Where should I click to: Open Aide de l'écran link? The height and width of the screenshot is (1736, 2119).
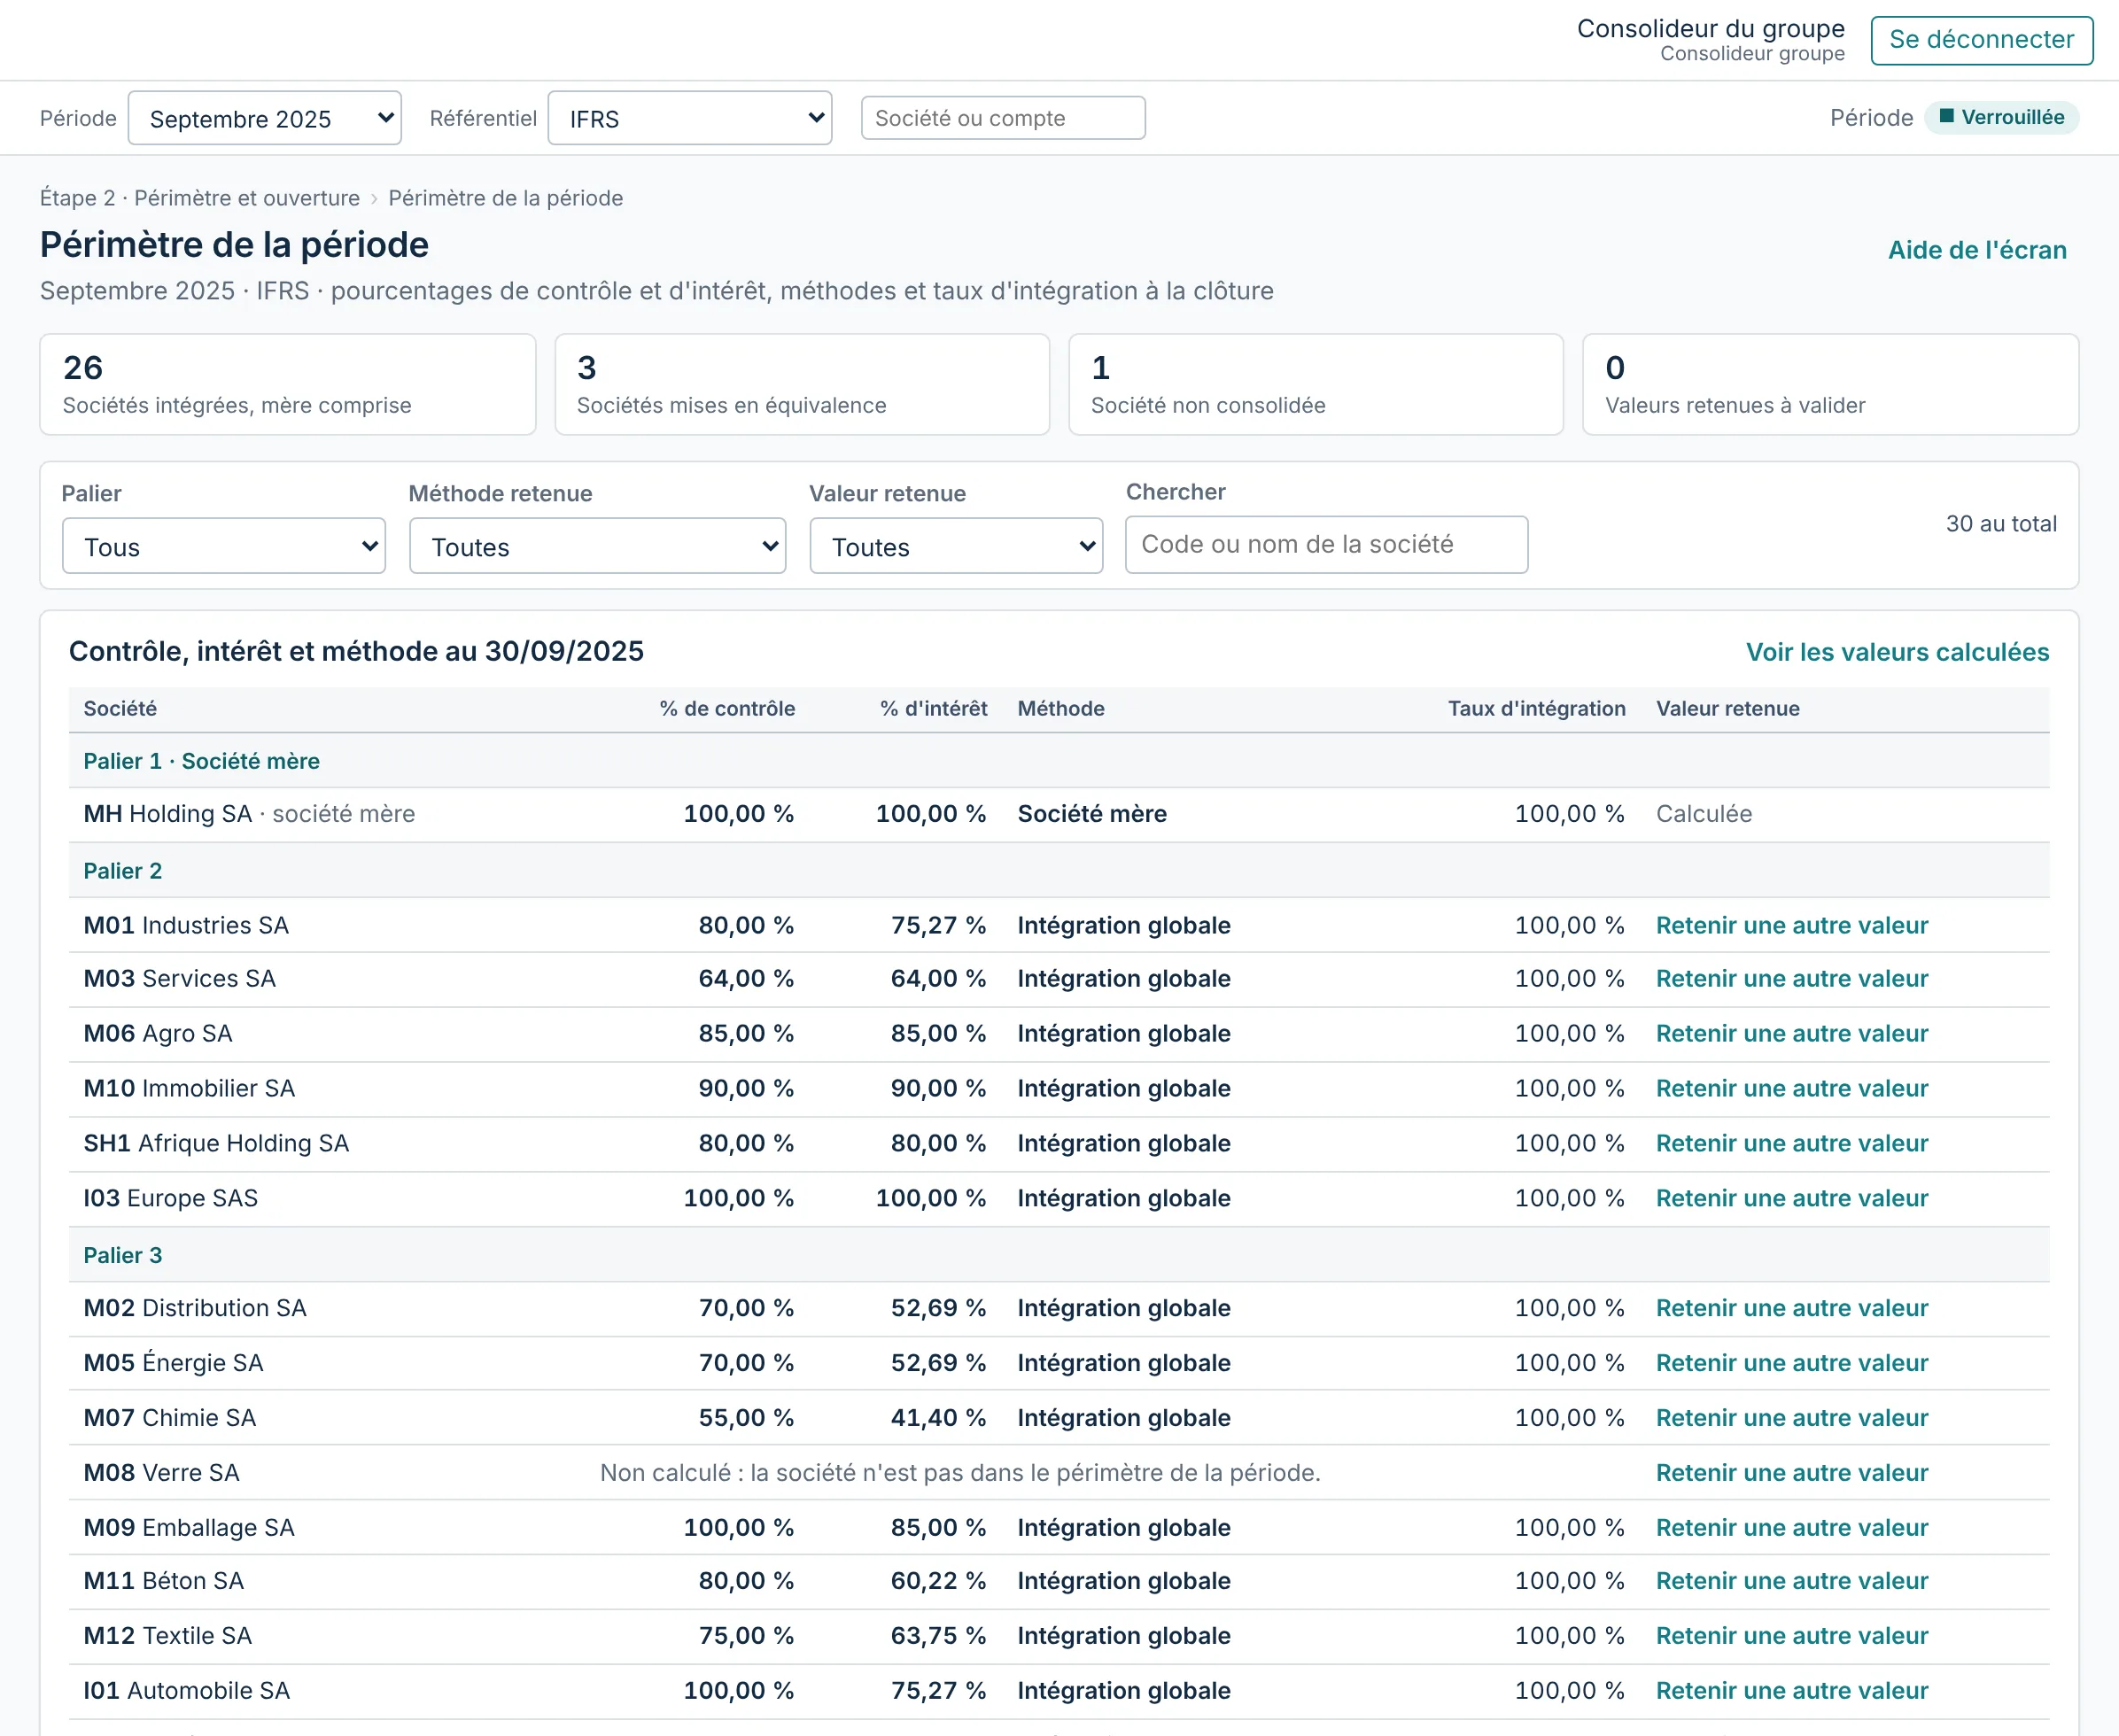pos(1976,250)
